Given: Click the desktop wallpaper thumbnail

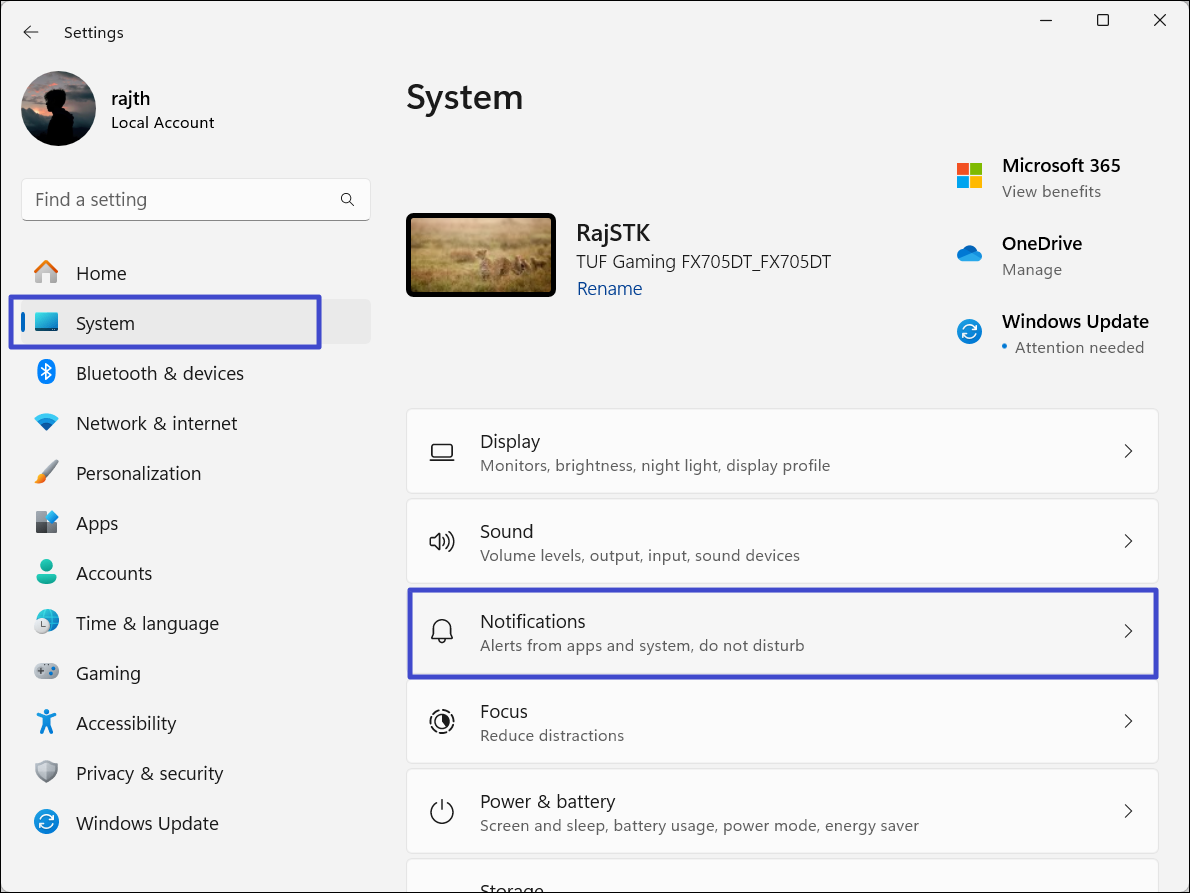Looking at the screenshot, I should (481, 255).
